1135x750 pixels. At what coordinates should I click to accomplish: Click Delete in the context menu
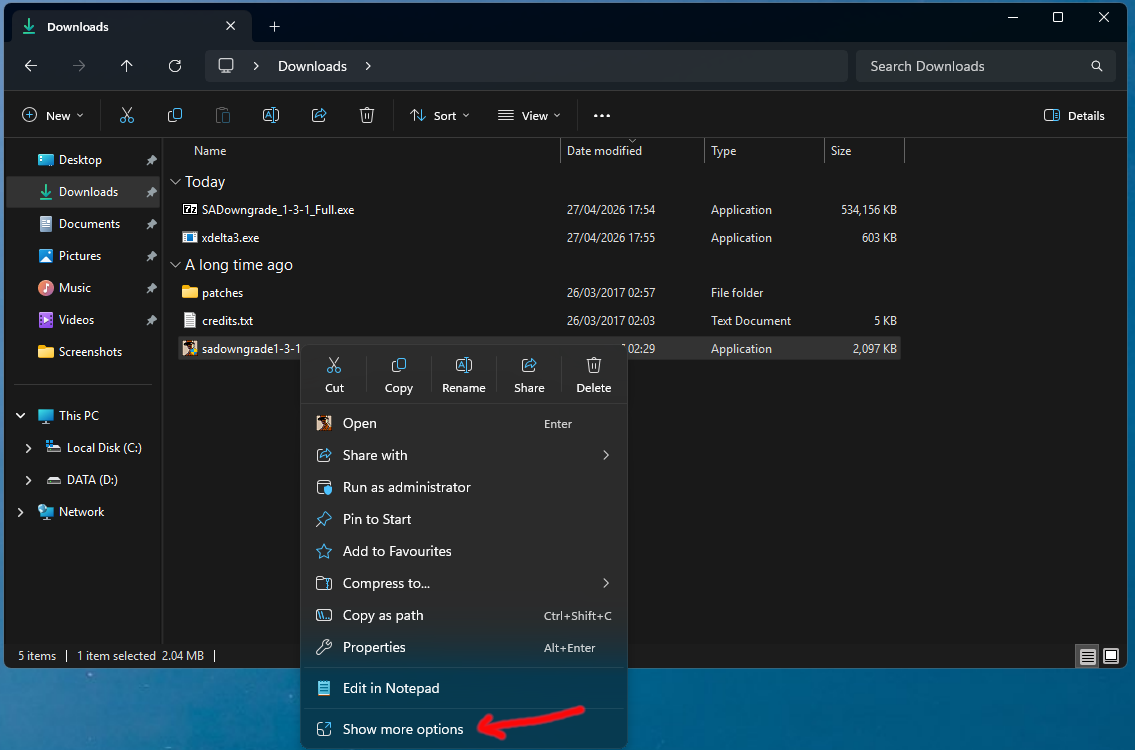coord(594,375)
